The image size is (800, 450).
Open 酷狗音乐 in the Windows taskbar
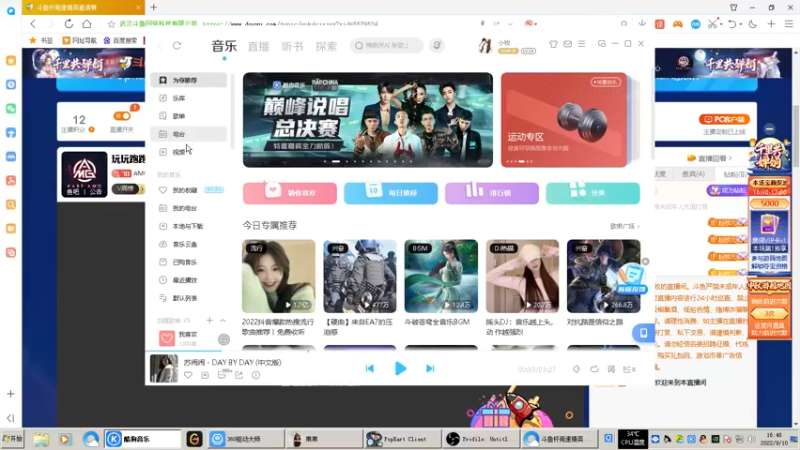(x=143, y=439)
